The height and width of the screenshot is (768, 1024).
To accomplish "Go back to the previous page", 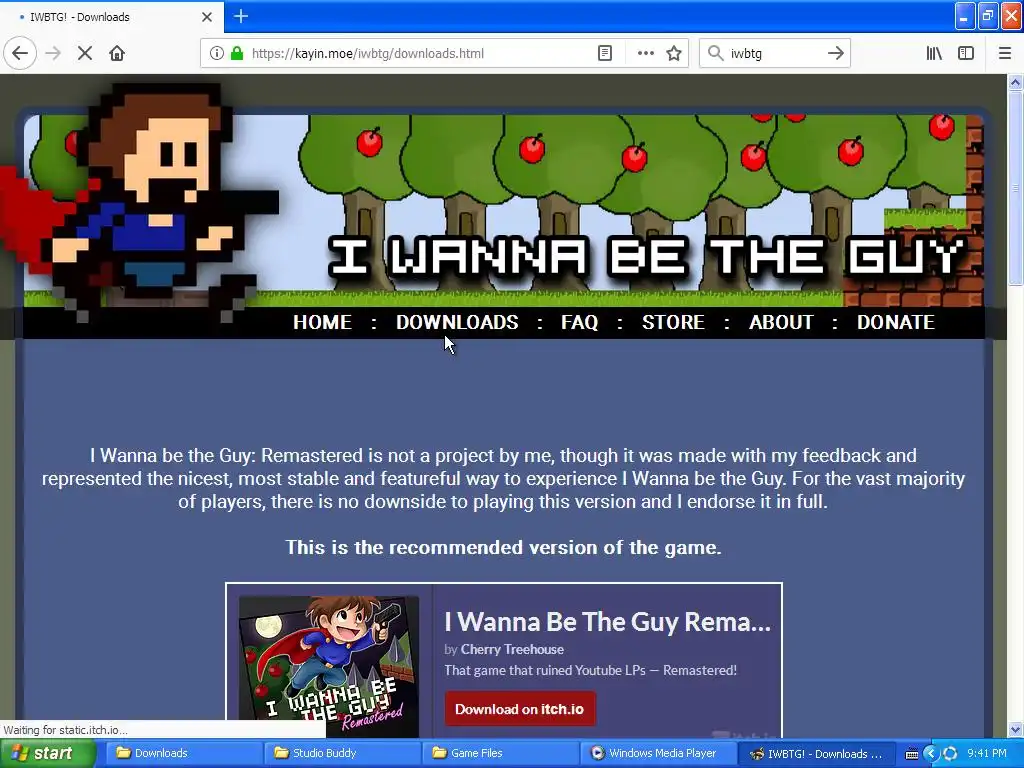I will point(20,54).
